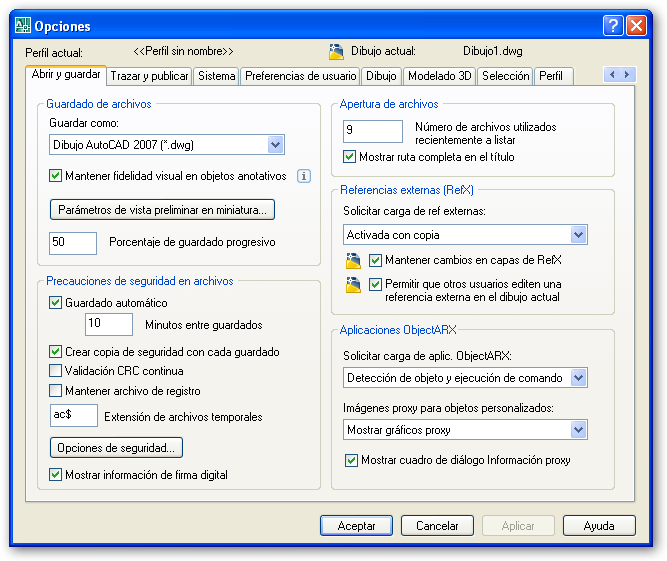Open the Perfil tab
Image resolution: width=667 pixels, height=561 pixels.
click(553, 76)
